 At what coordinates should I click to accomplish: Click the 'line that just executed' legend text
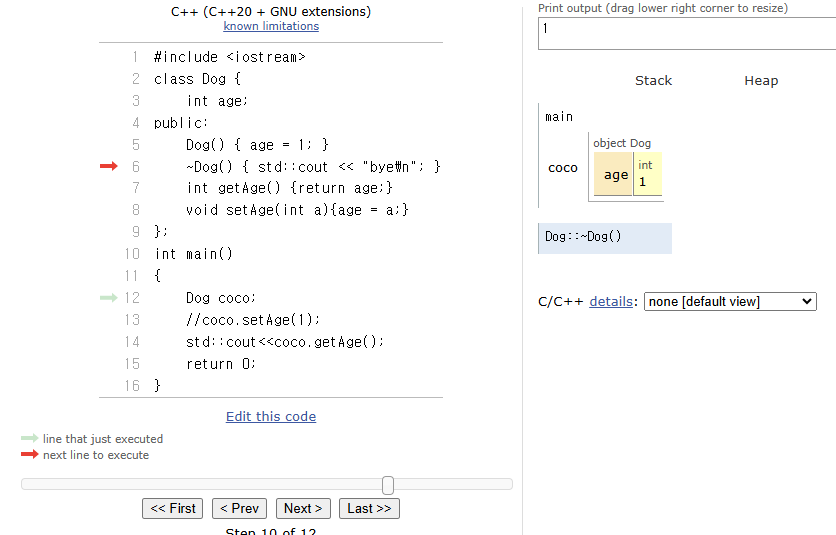click(103, 439)
